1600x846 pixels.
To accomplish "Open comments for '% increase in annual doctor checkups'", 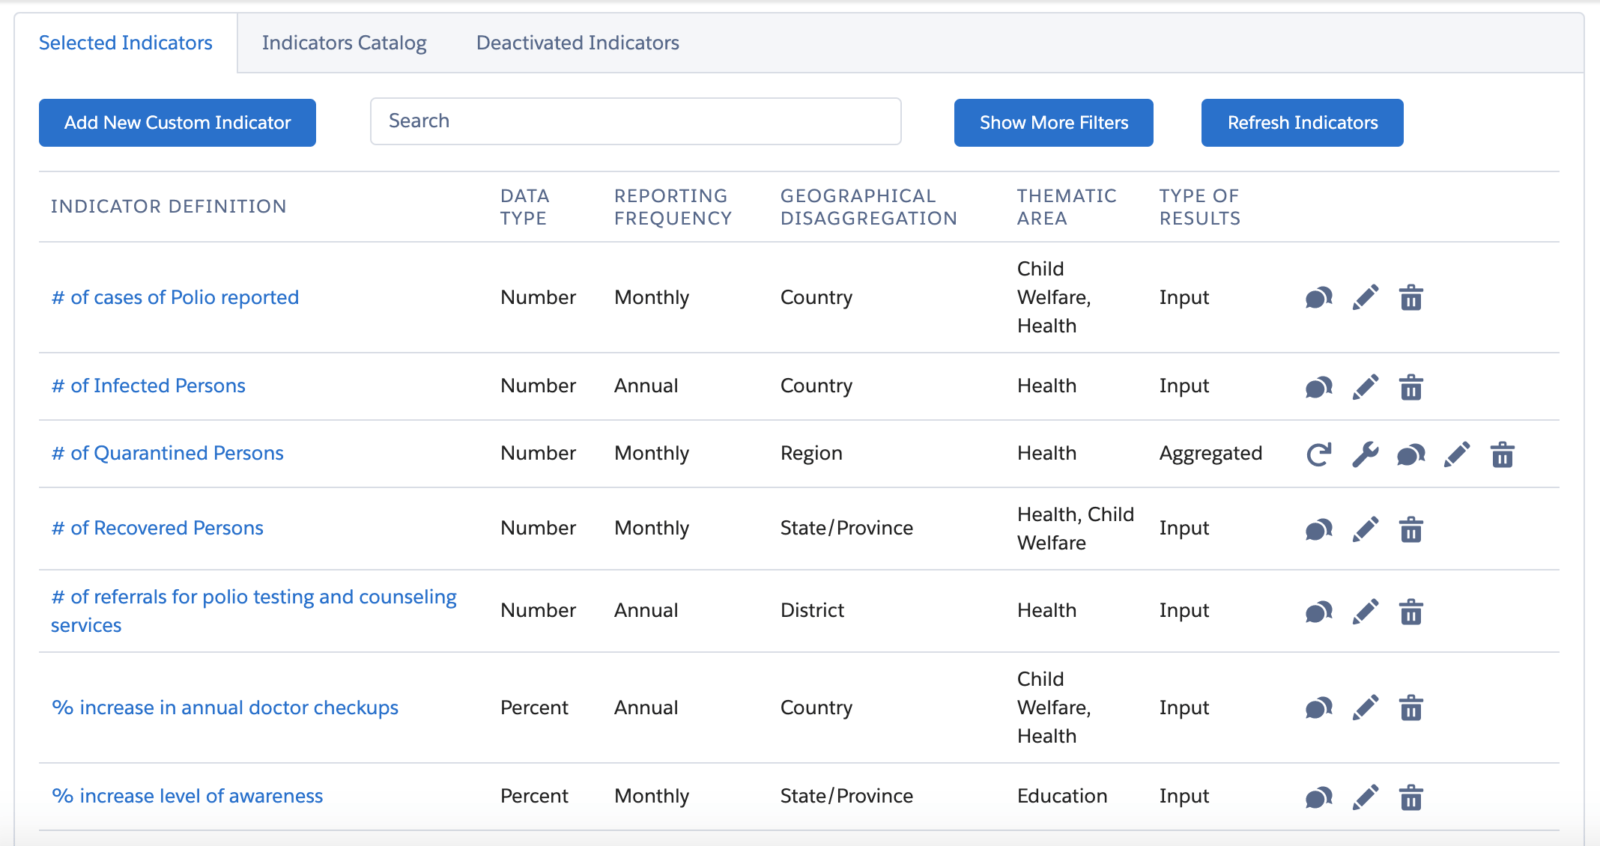I will (1319, 708).
